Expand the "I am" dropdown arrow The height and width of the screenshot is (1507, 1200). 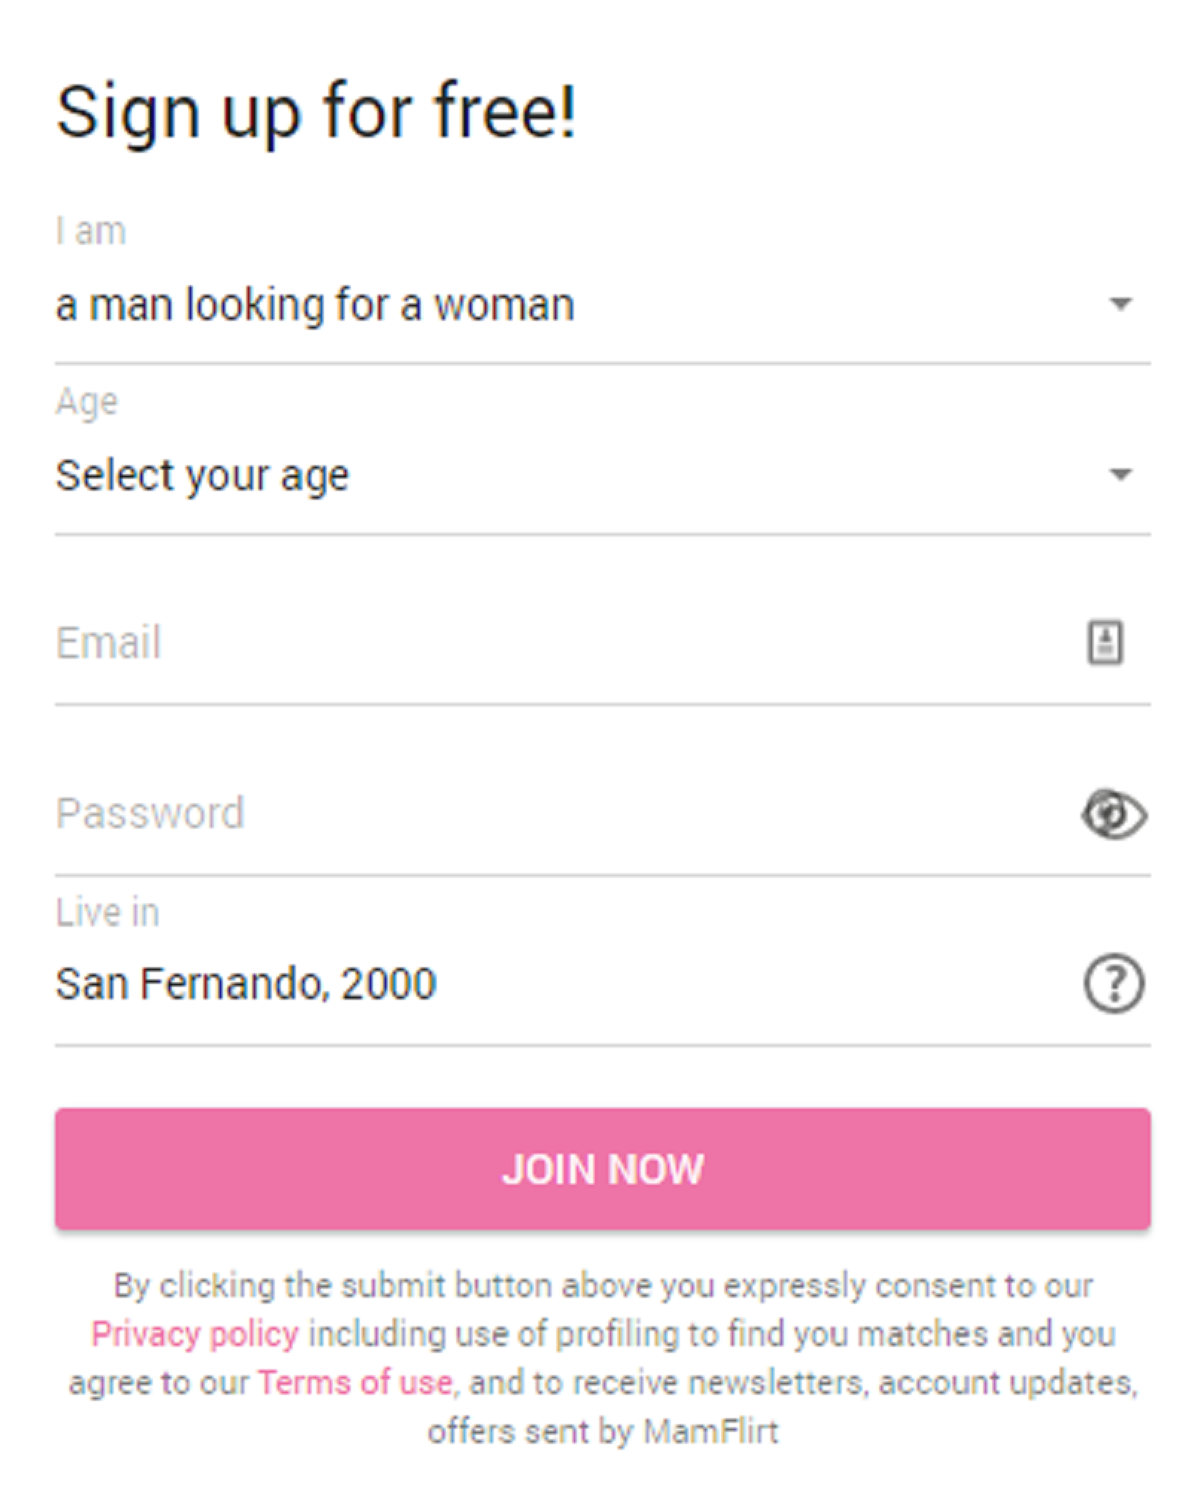(1120, 304)
